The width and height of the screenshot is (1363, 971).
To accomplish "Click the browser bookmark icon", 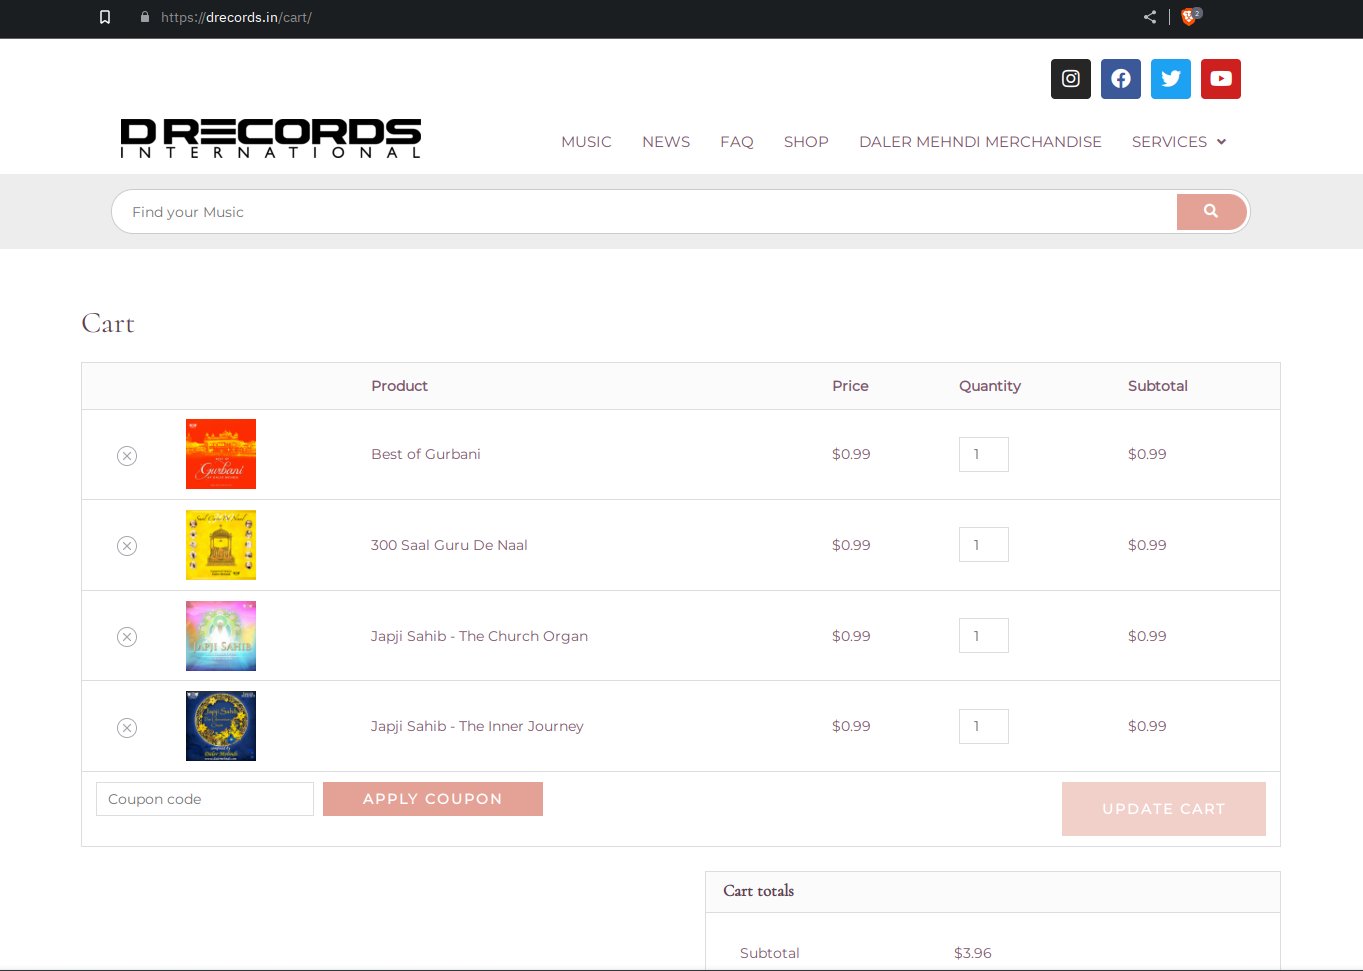I will tap(105, 17).
